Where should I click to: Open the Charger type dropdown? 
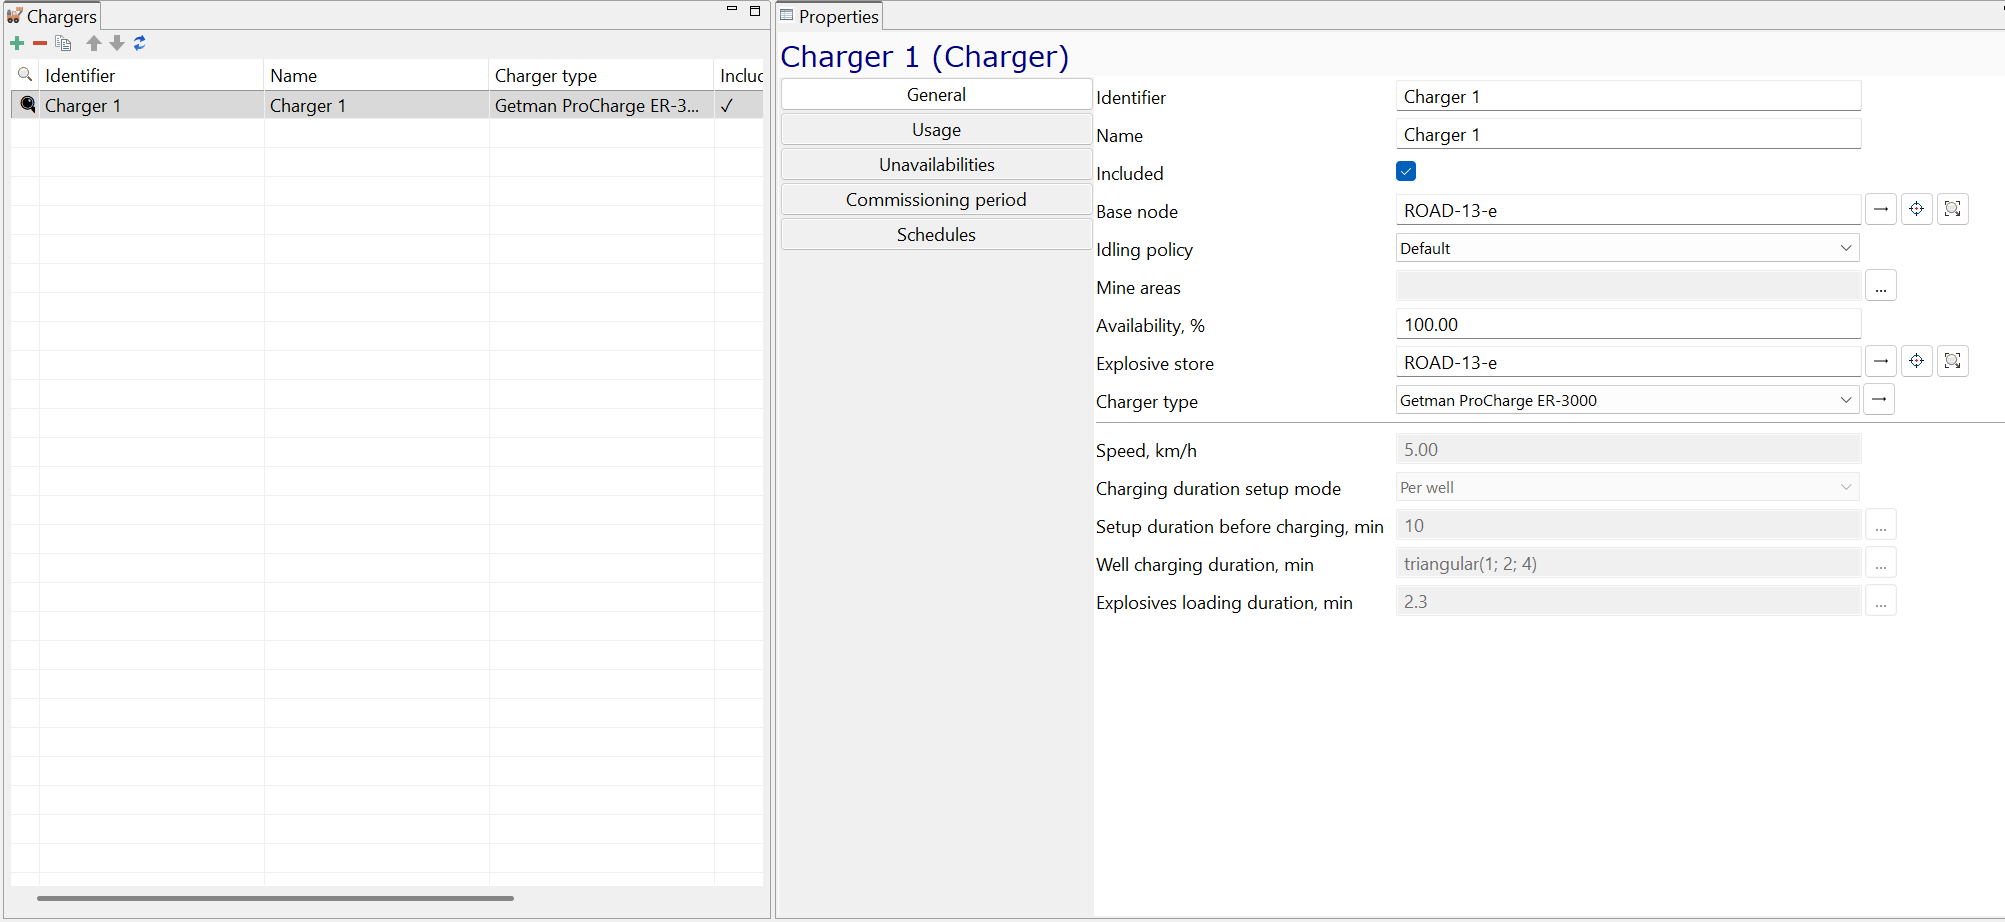click(1627, 400)
